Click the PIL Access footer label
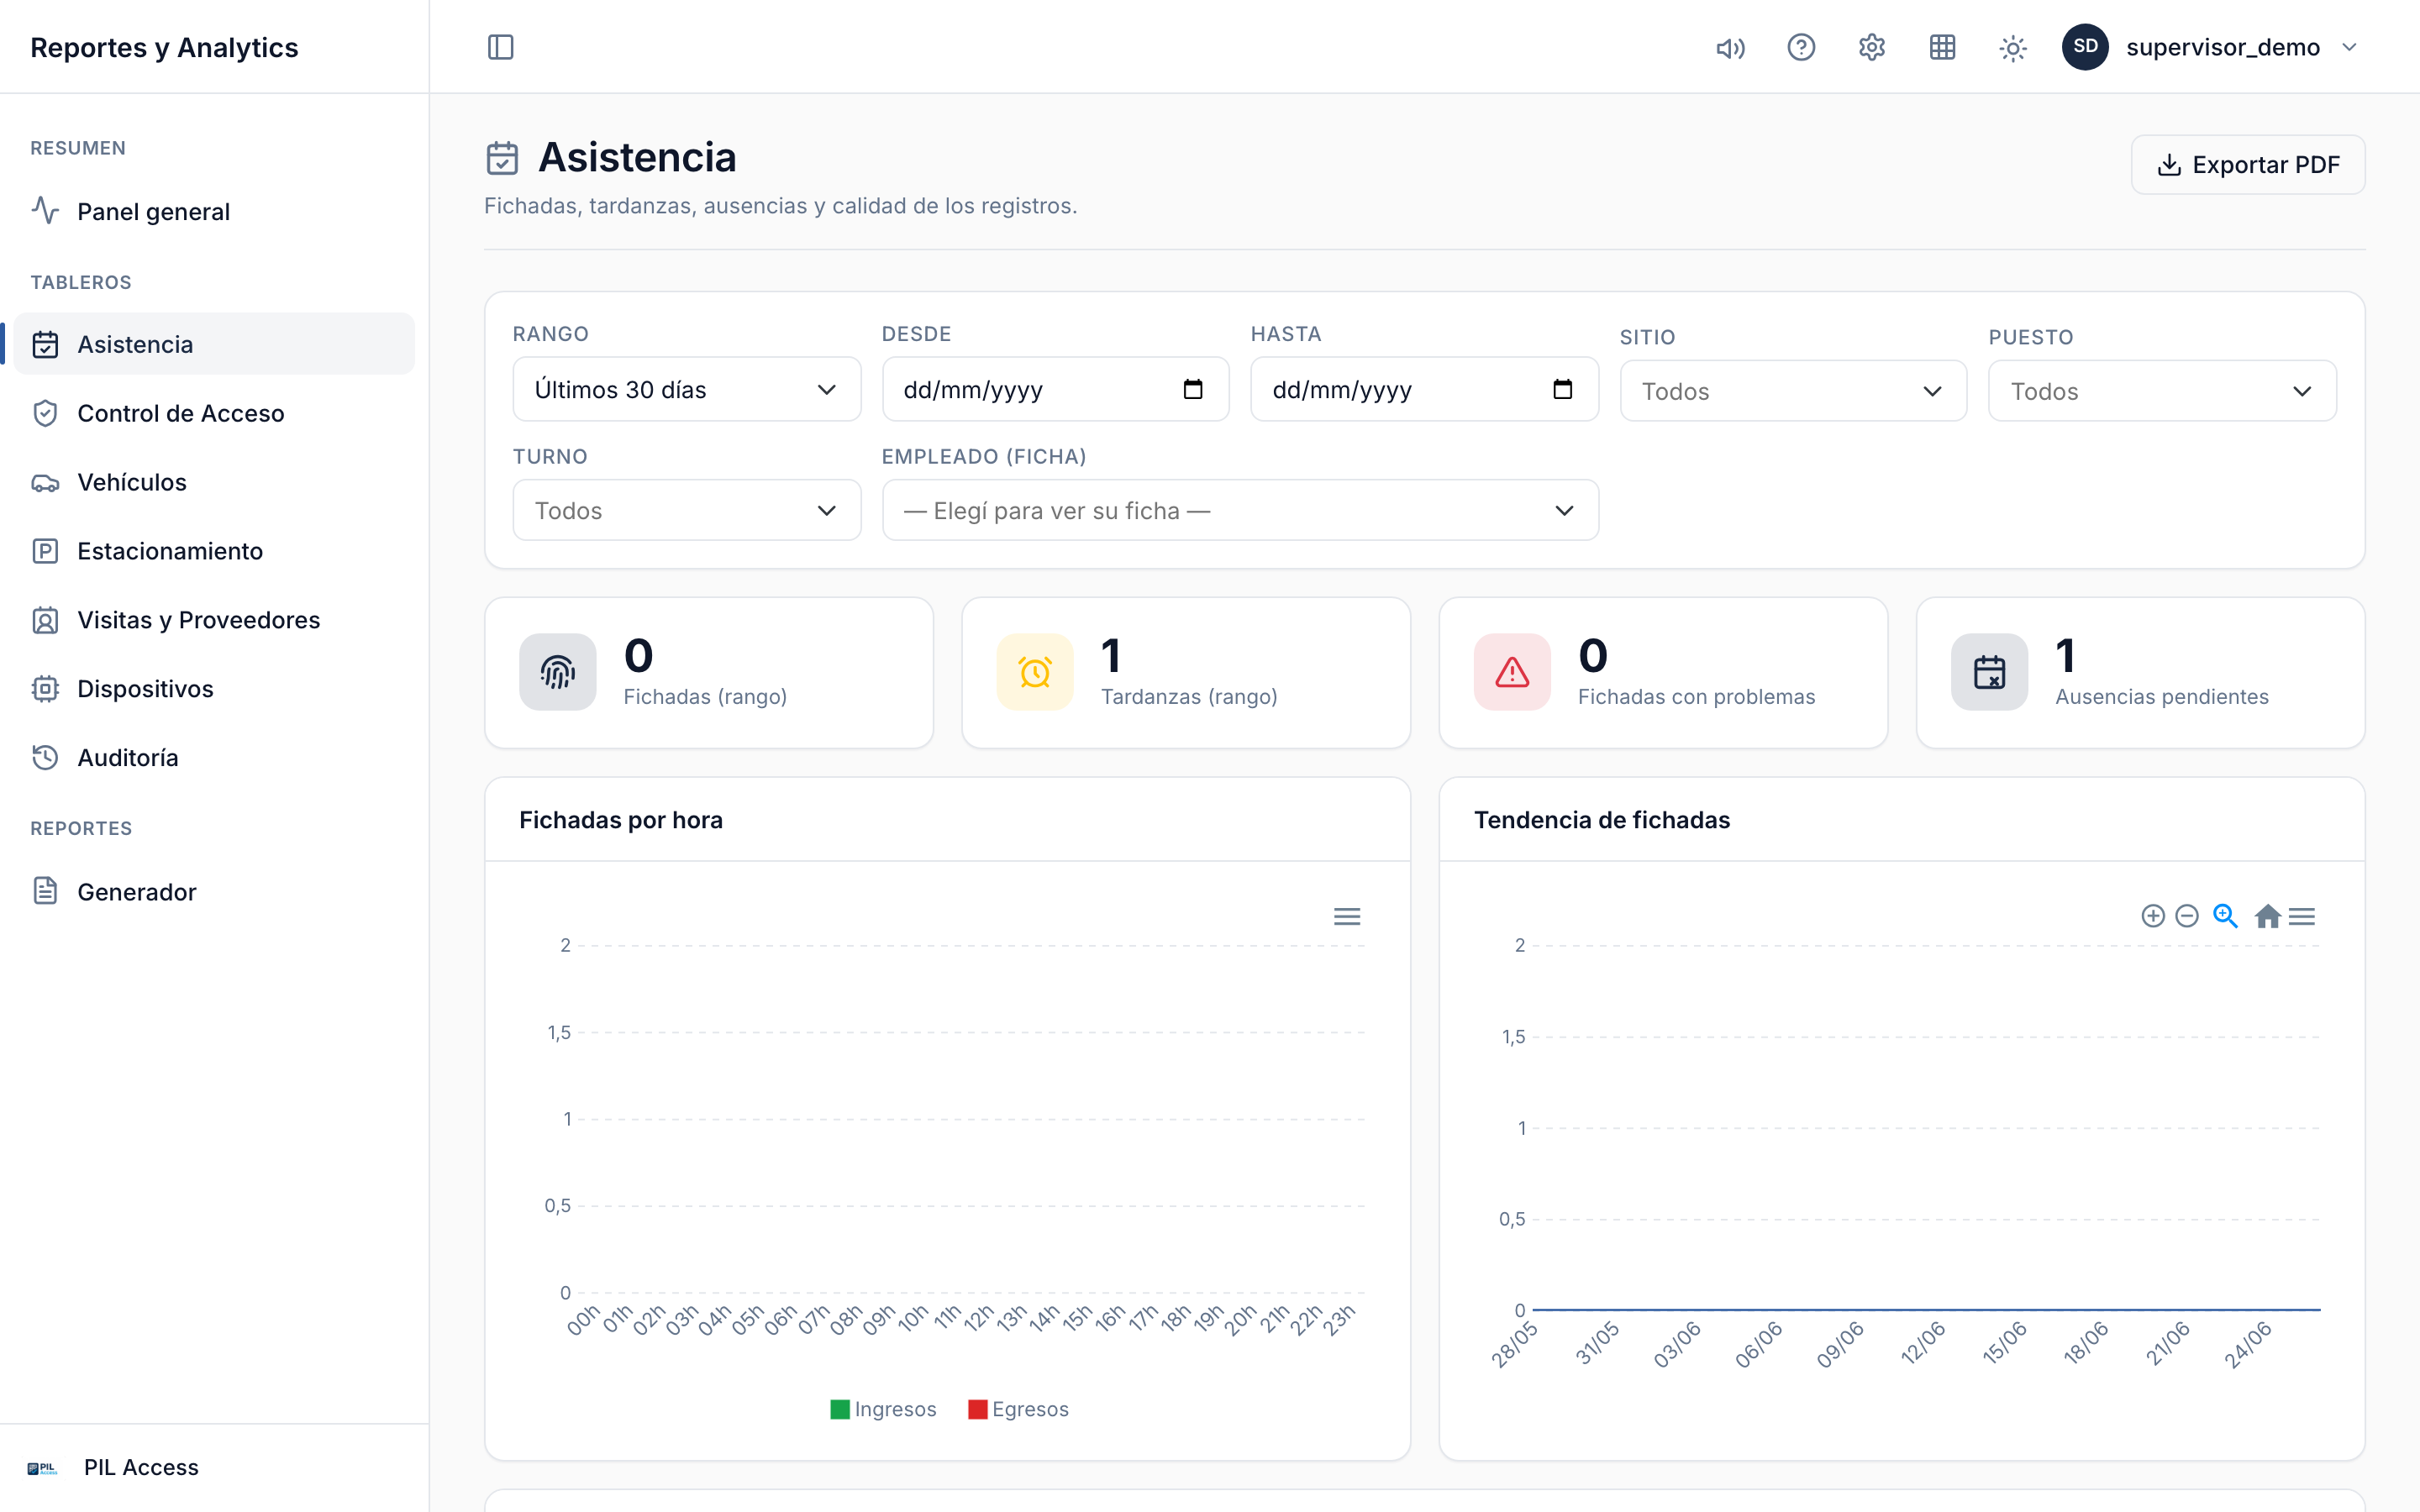Screen dimensions: 2420x1512 [141, 1467]
